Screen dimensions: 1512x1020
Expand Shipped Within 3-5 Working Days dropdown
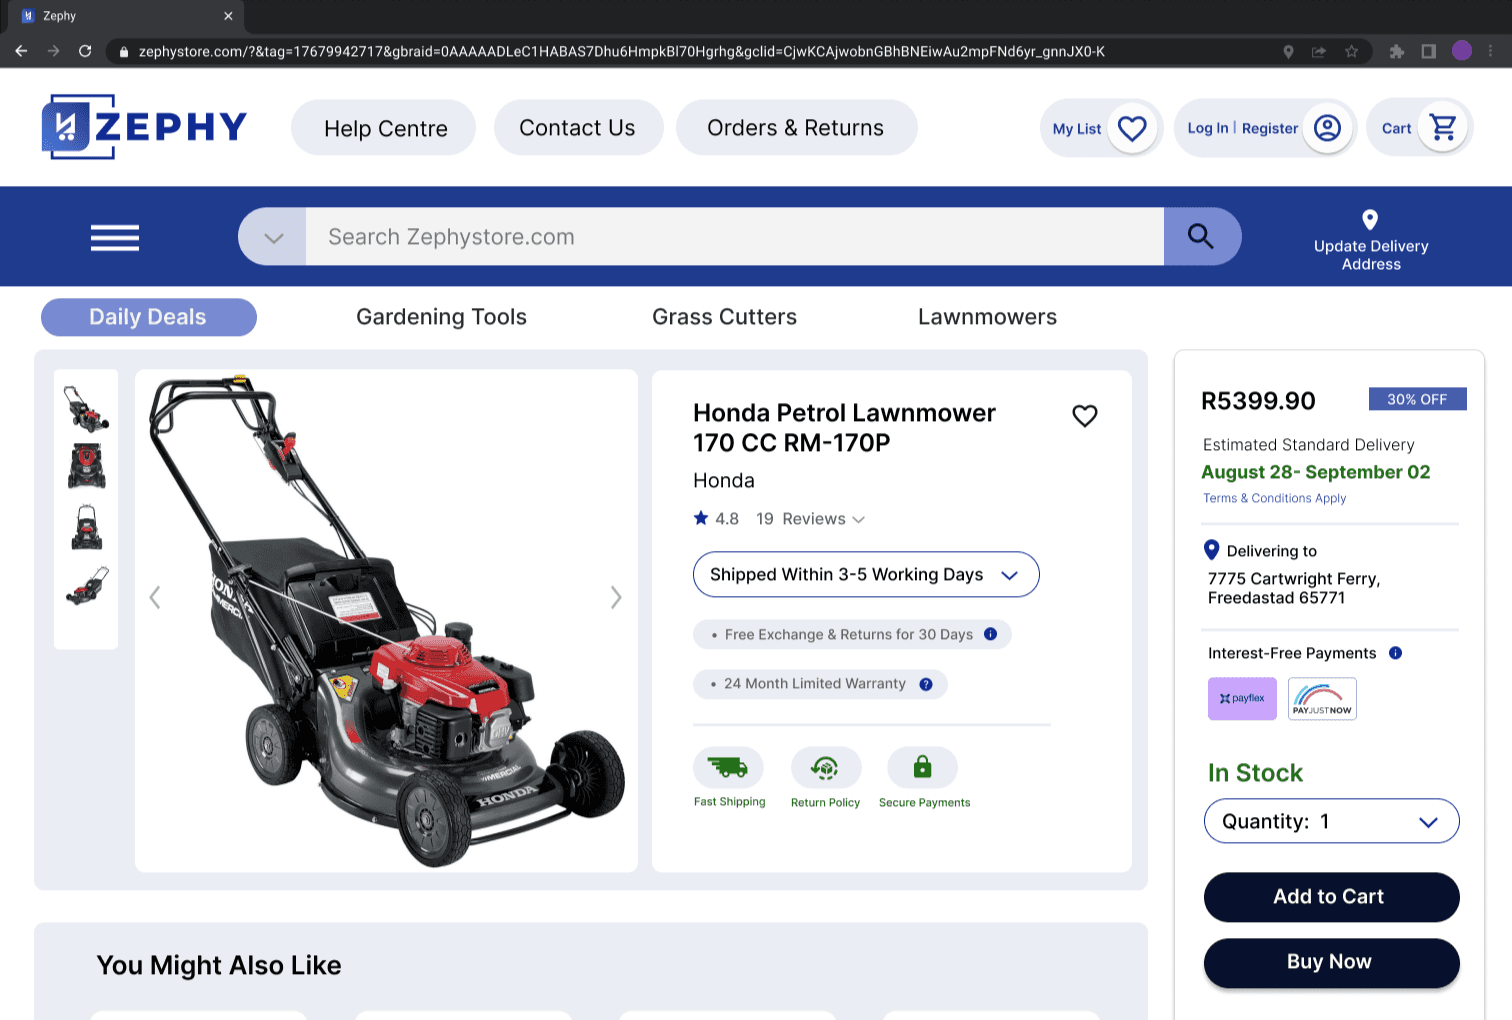[866, 575]
